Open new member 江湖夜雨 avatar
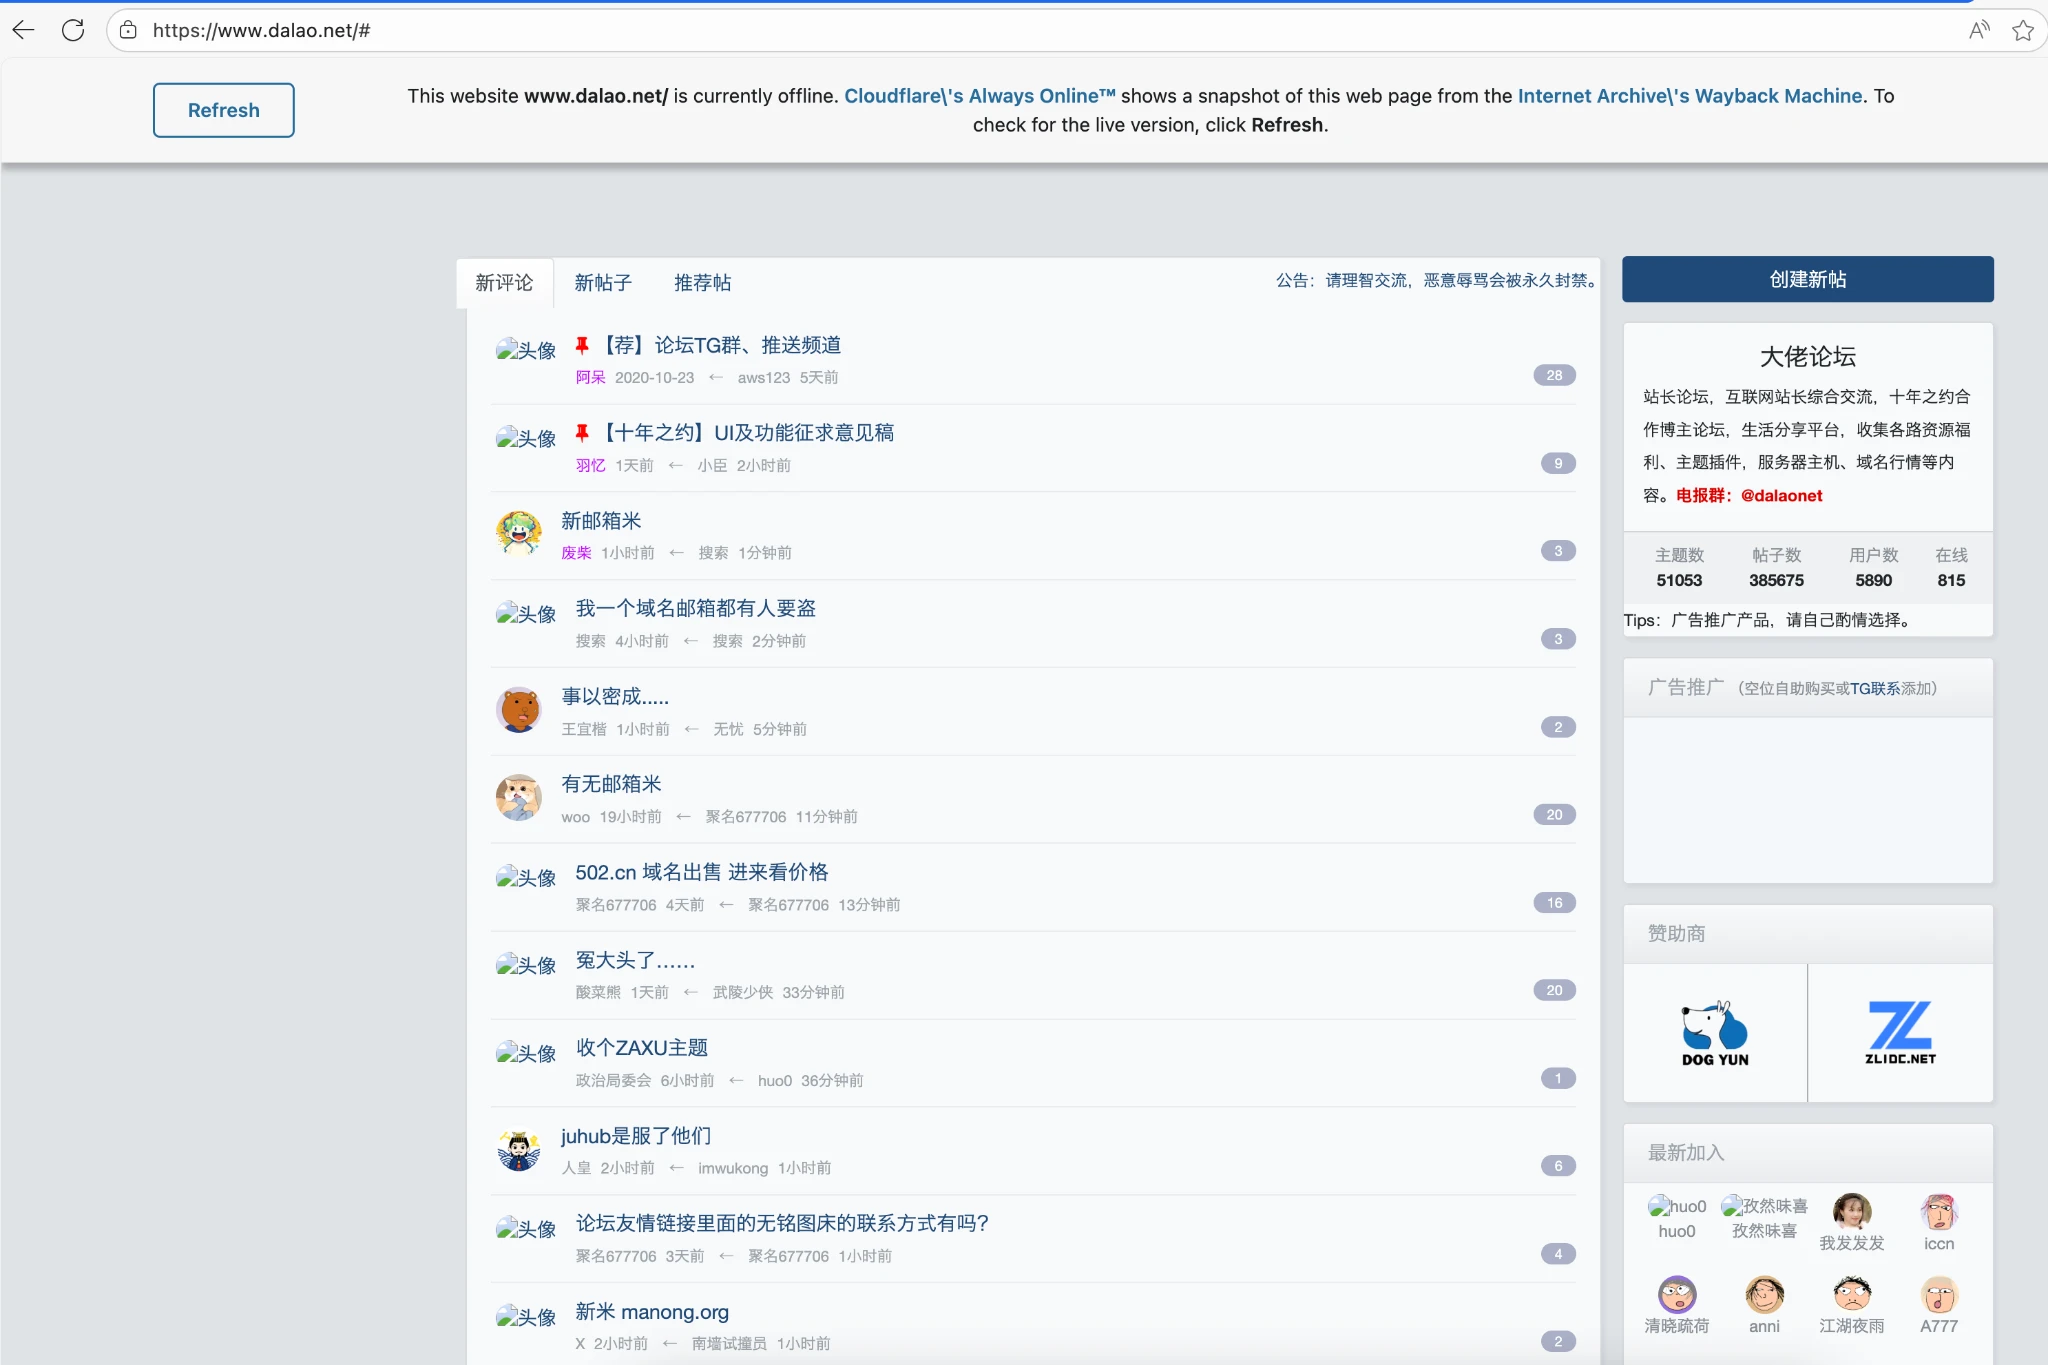 (1852, 1294)
